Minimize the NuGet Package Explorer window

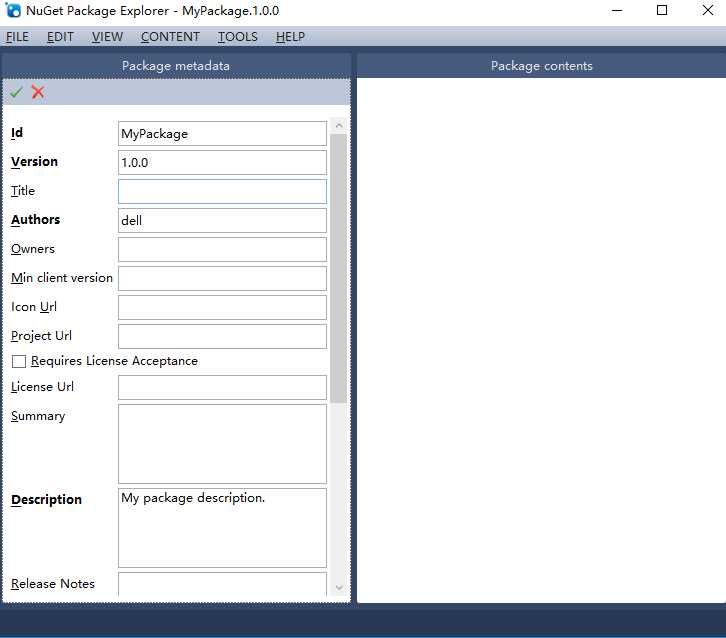[617, 10]
